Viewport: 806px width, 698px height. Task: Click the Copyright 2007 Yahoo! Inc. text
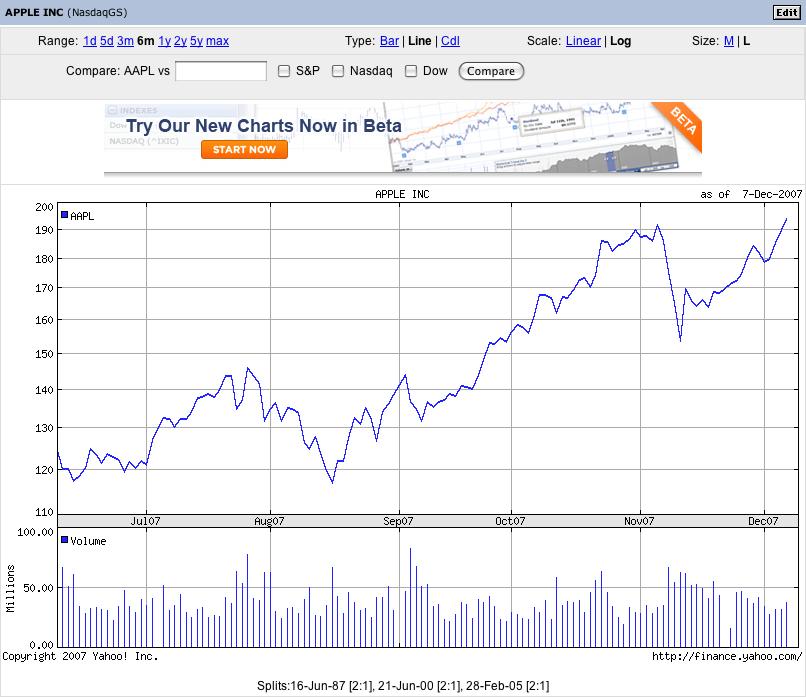pos(80,656)
